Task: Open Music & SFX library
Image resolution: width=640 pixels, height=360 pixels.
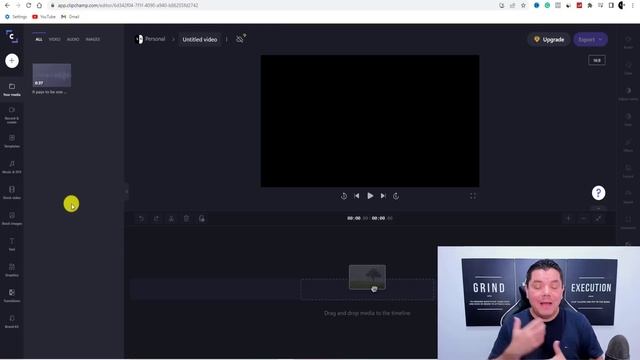Action: coord(12,167)
